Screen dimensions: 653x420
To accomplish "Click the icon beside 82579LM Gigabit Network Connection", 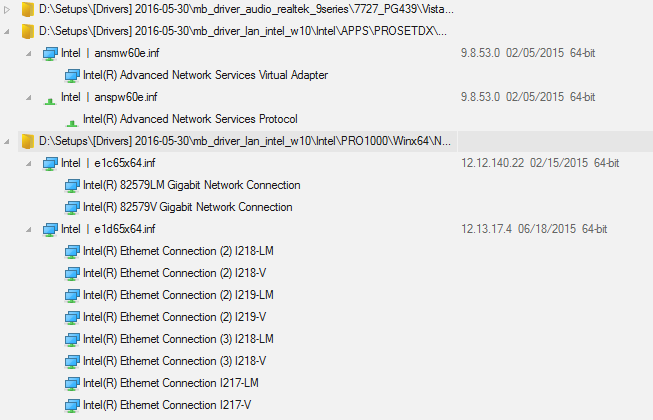I will (x=72, y=186).
